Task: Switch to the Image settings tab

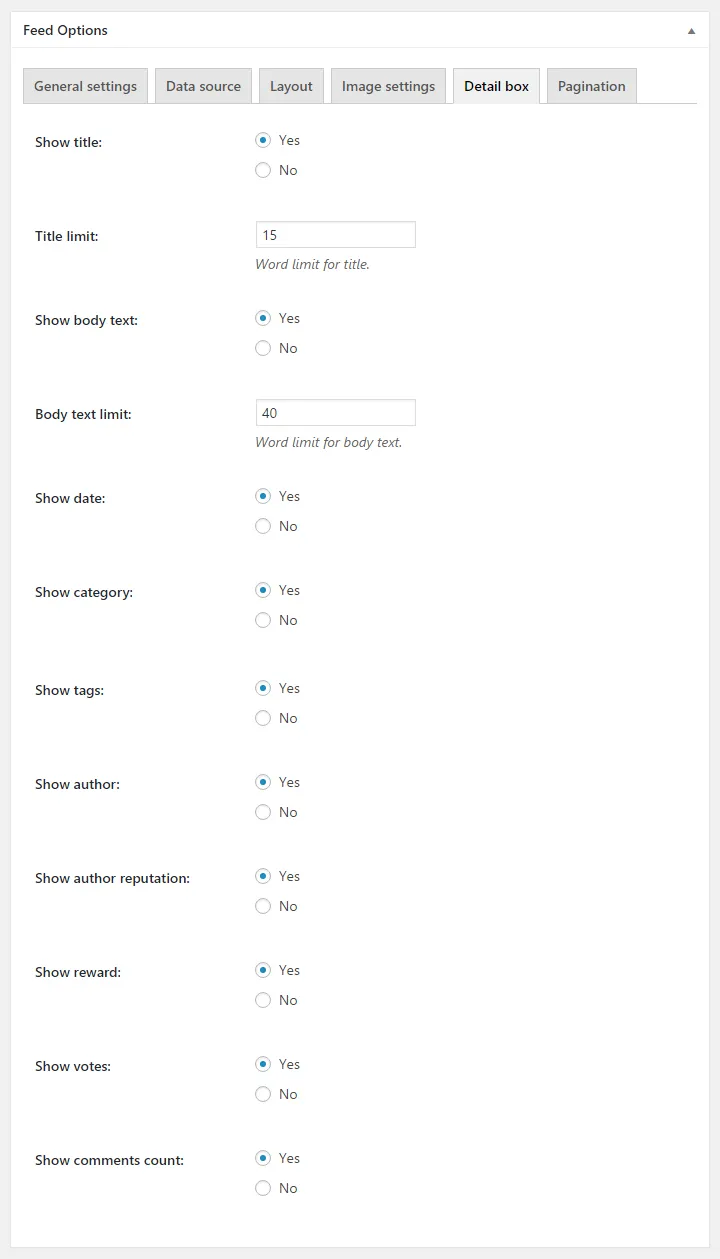Action: point(388,86)
